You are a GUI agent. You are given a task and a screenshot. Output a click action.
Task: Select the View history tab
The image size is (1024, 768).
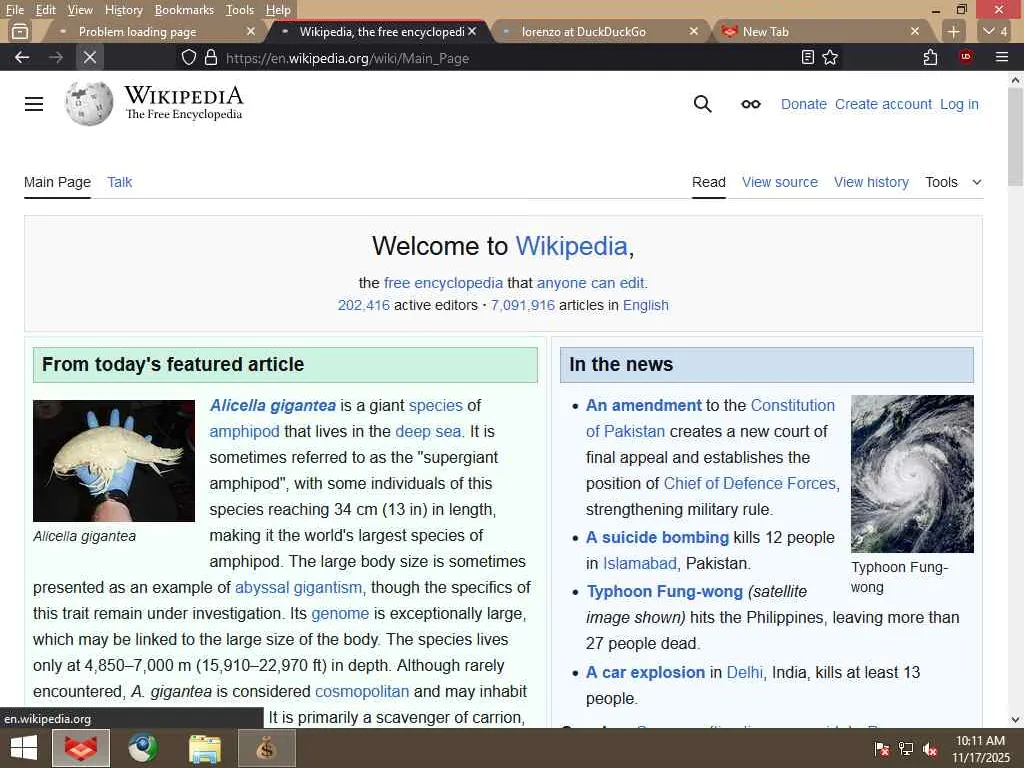871,182
